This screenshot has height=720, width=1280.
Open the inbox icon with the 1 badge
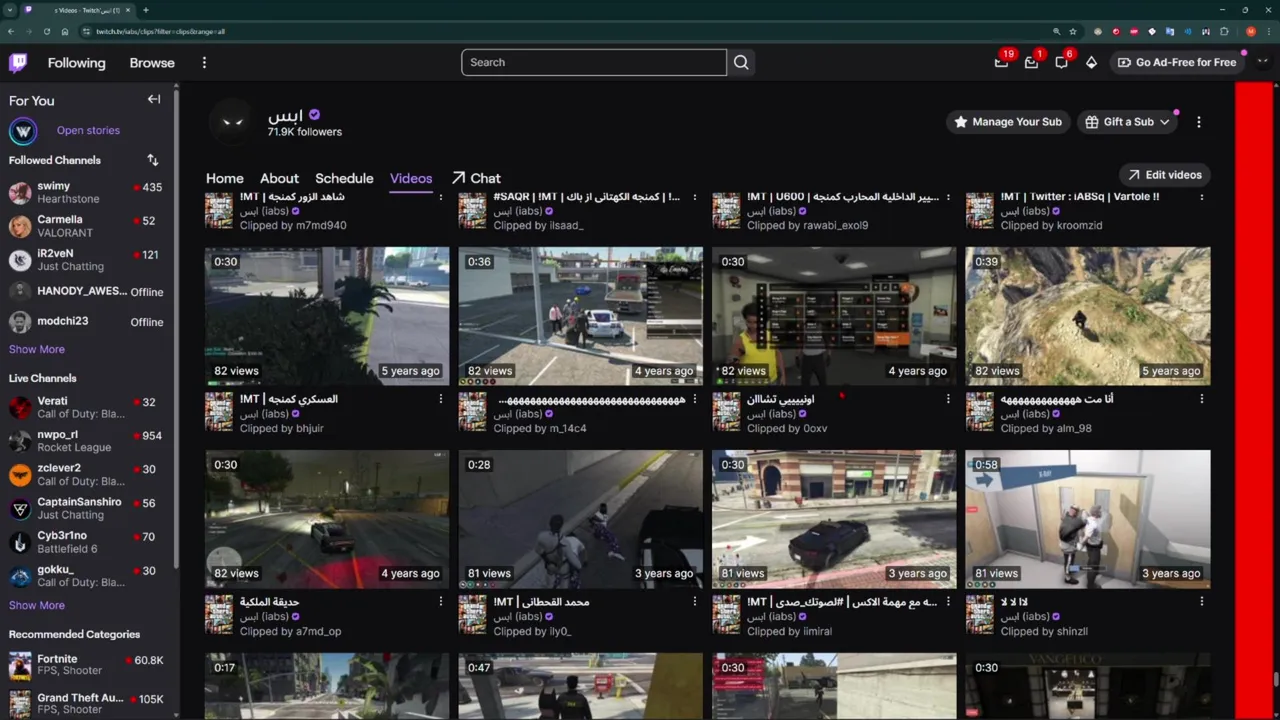1032,62
